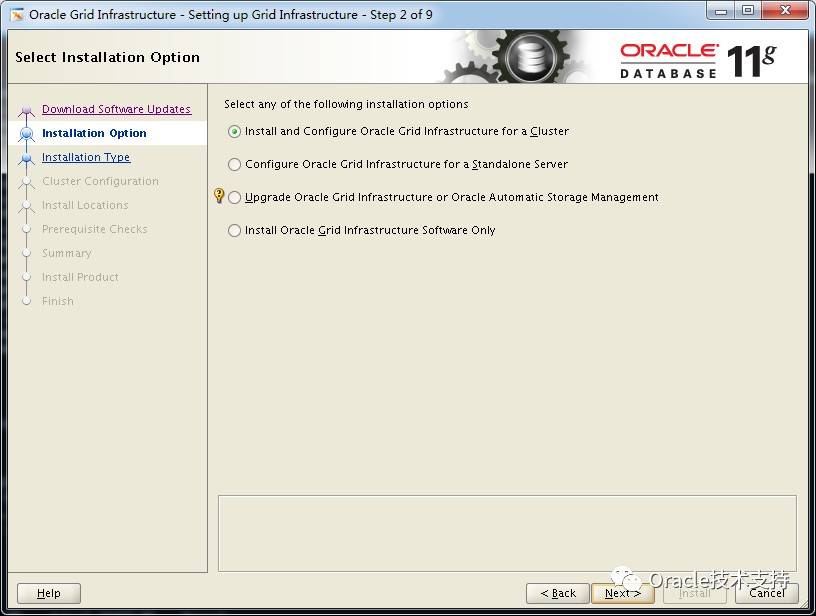Click the empty message box area
The image size is (816, 616).
[507, 533]
